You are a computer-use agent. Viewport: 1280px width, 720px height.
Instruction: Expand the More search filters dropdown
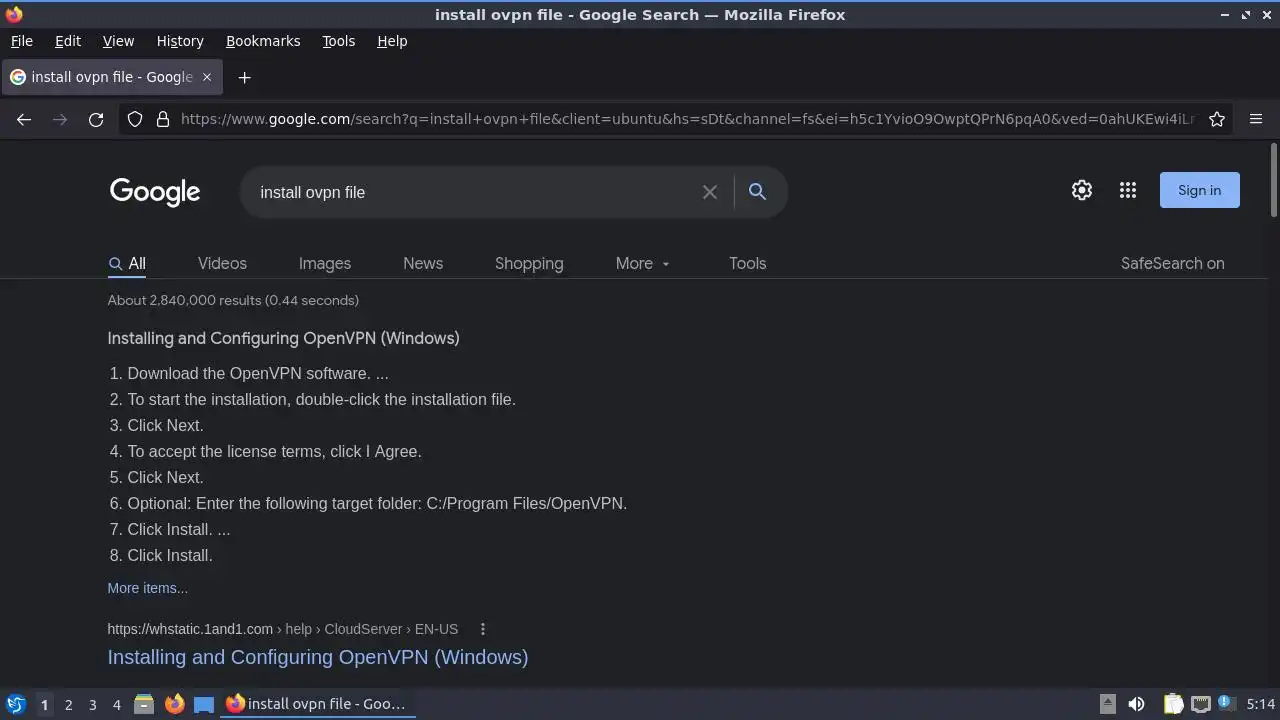(x=642, y=263)
